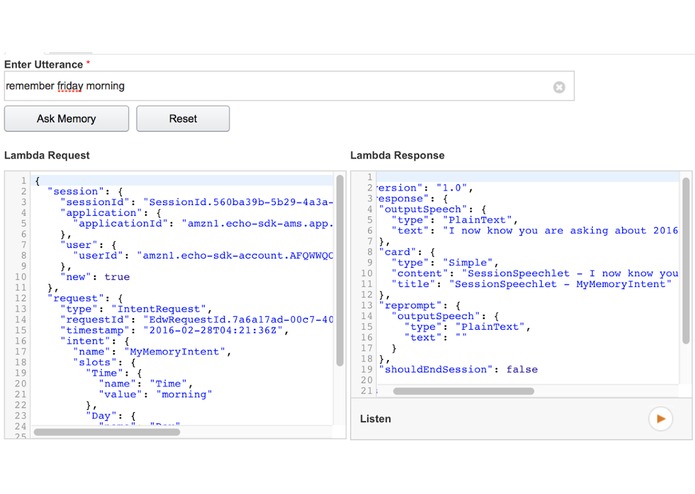695x494 pixels.
Task: Click the "title" line in the response
Action: tap(532, 284)
